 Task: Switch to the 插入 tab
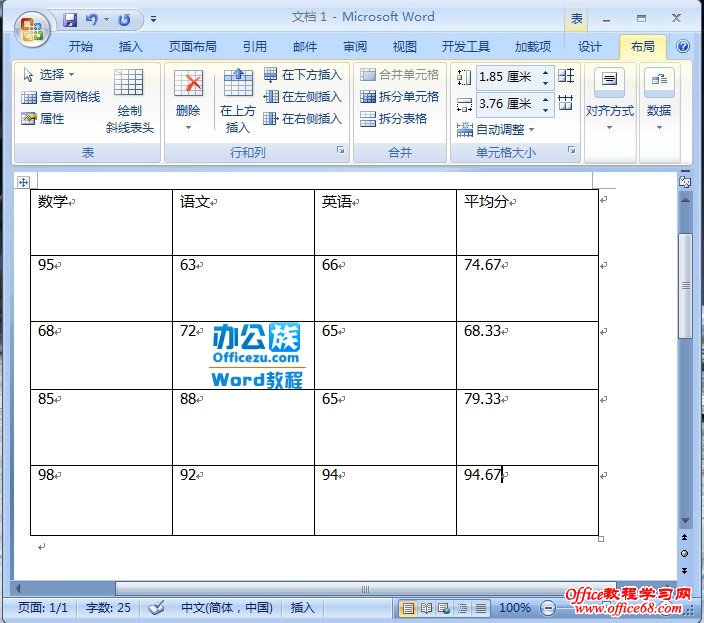[x=131, y=47]
